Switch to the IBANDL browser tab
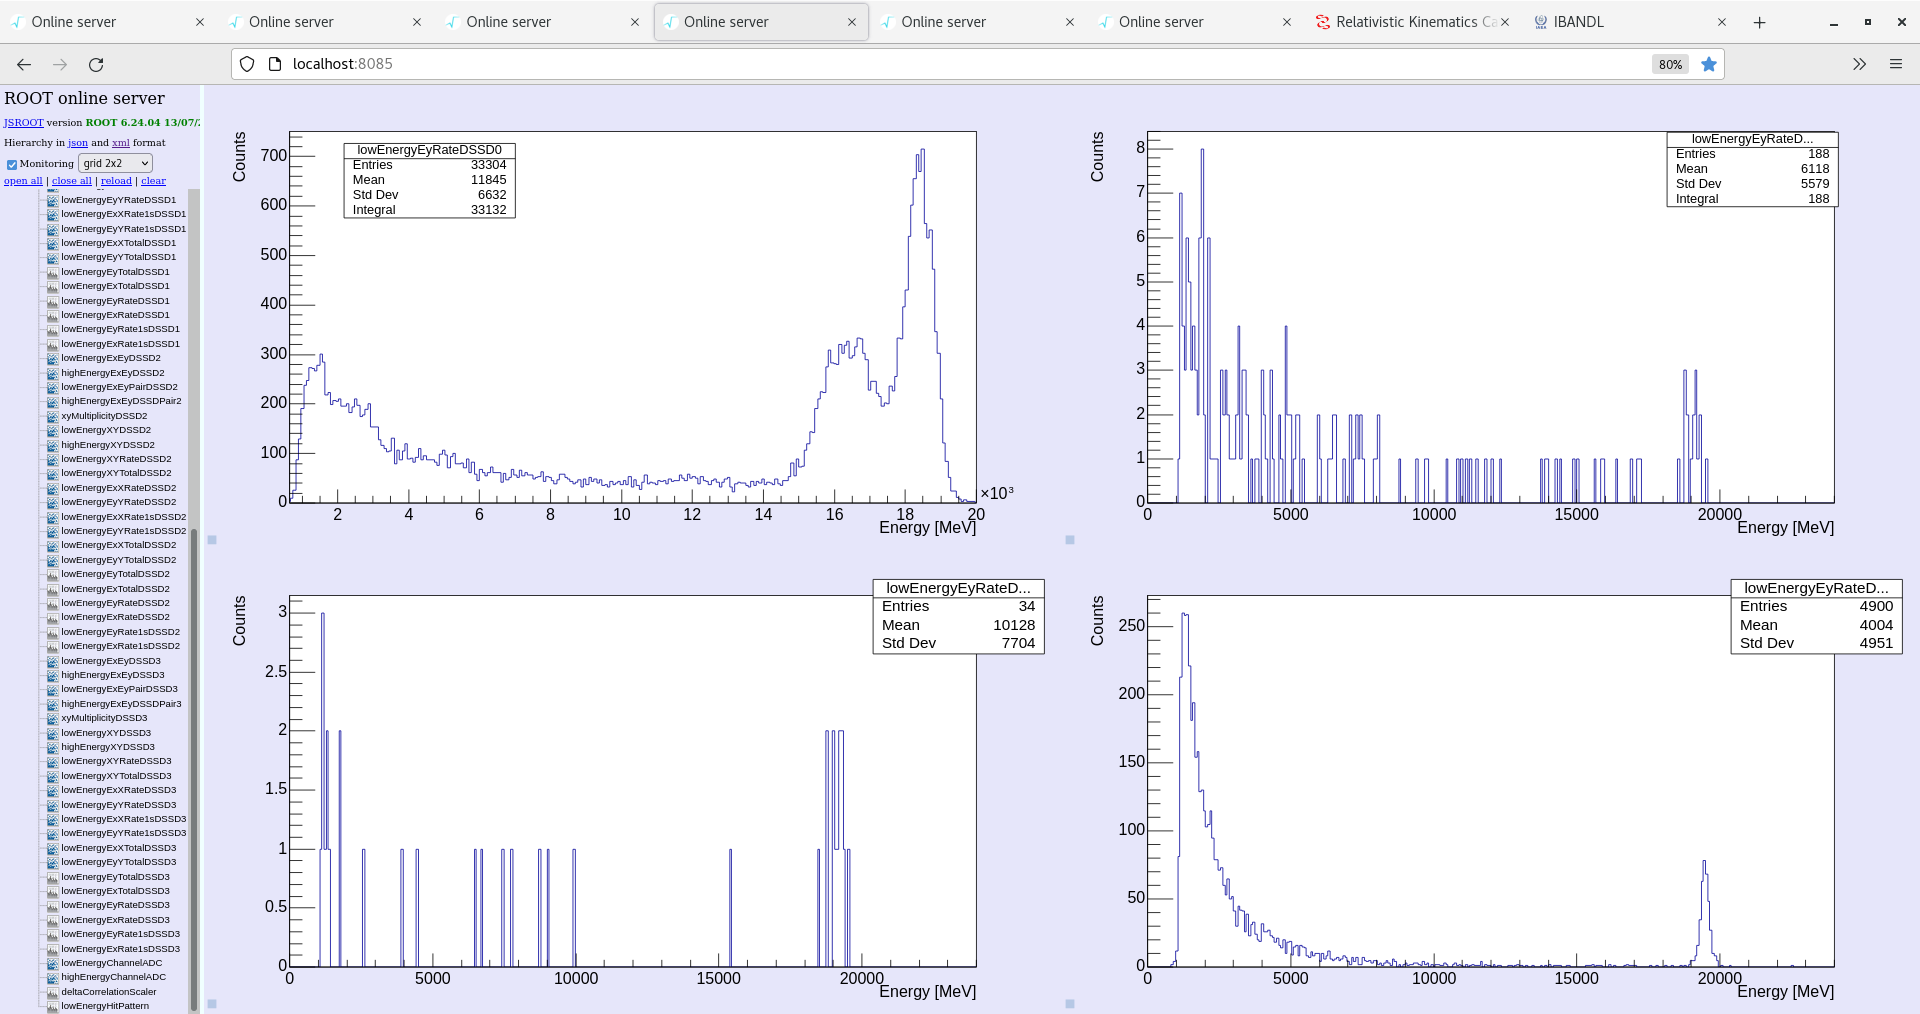Image resolution: width=1920 pixels, height=1014 pixels. 1576,21
